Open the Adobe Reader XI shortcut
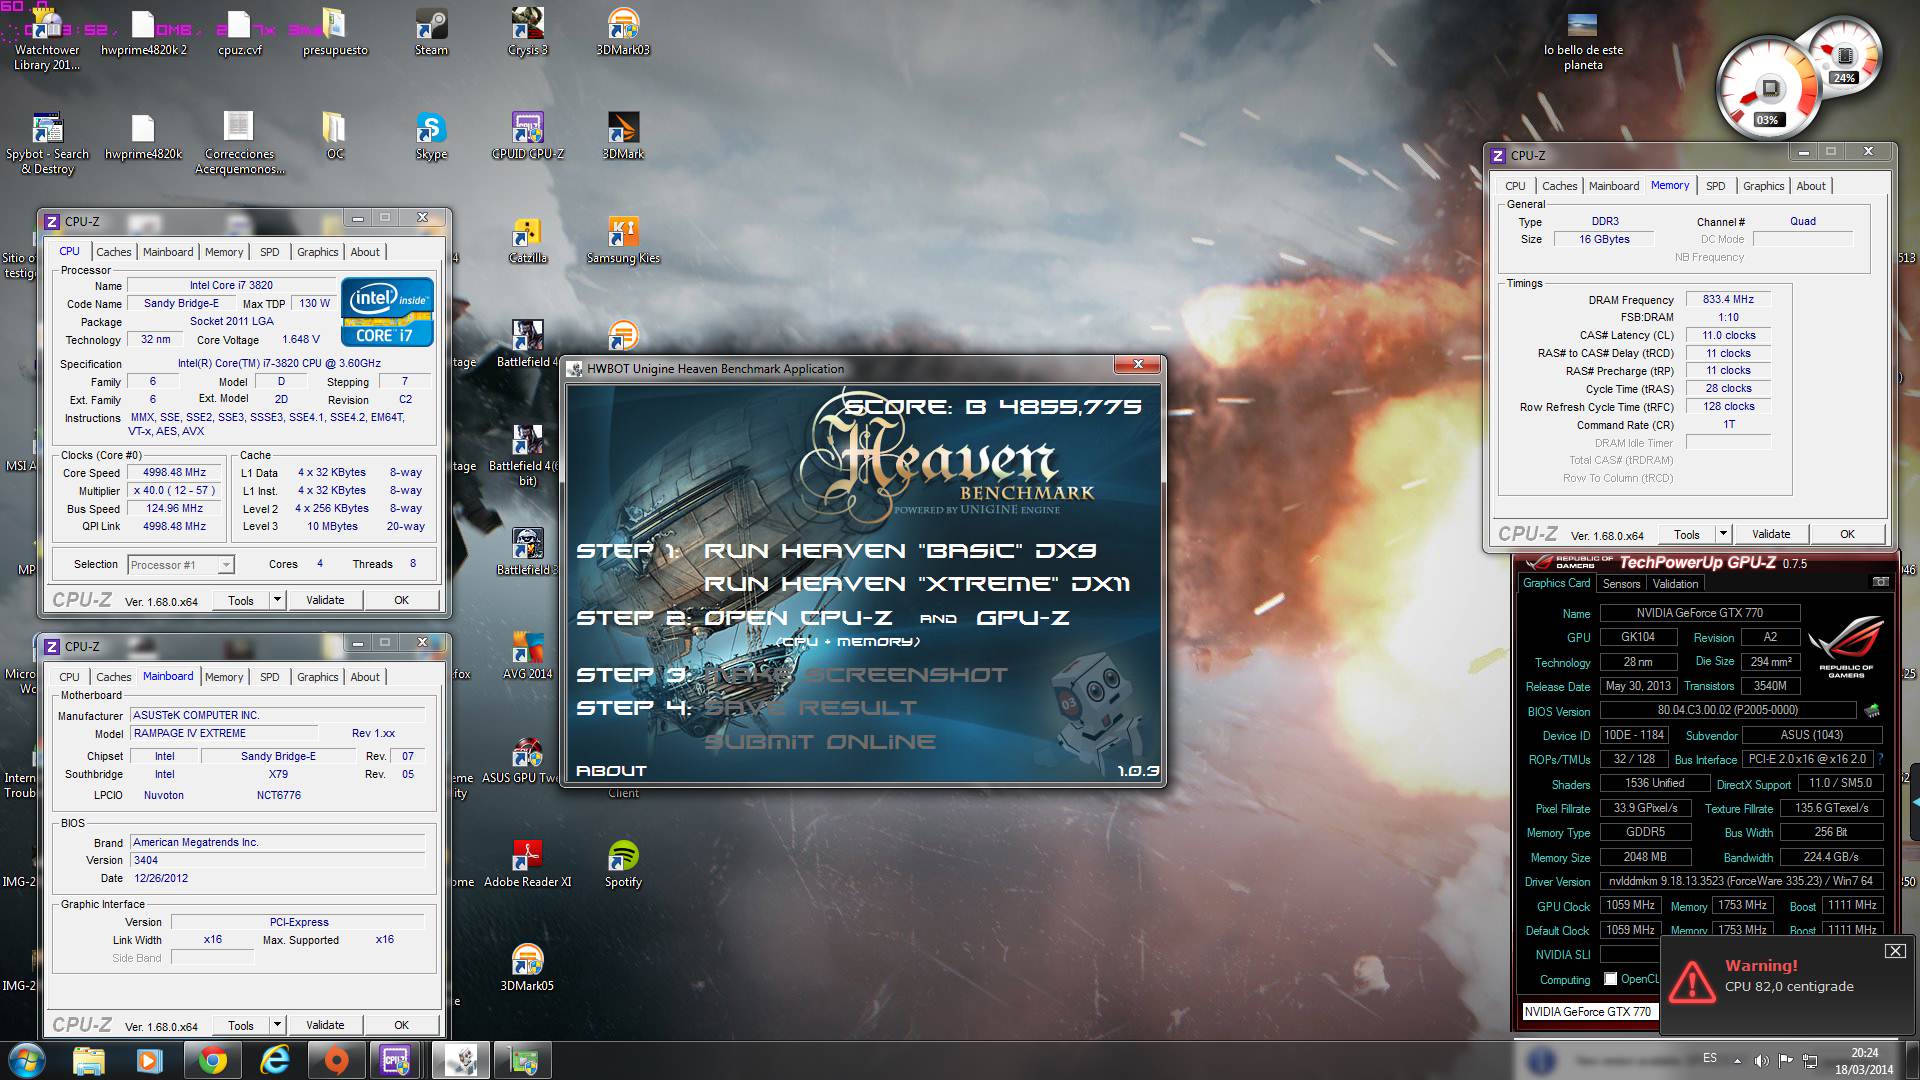The height and width of the screenshot is (1080, 1920). pyautogui.click(x=527, y=864)
